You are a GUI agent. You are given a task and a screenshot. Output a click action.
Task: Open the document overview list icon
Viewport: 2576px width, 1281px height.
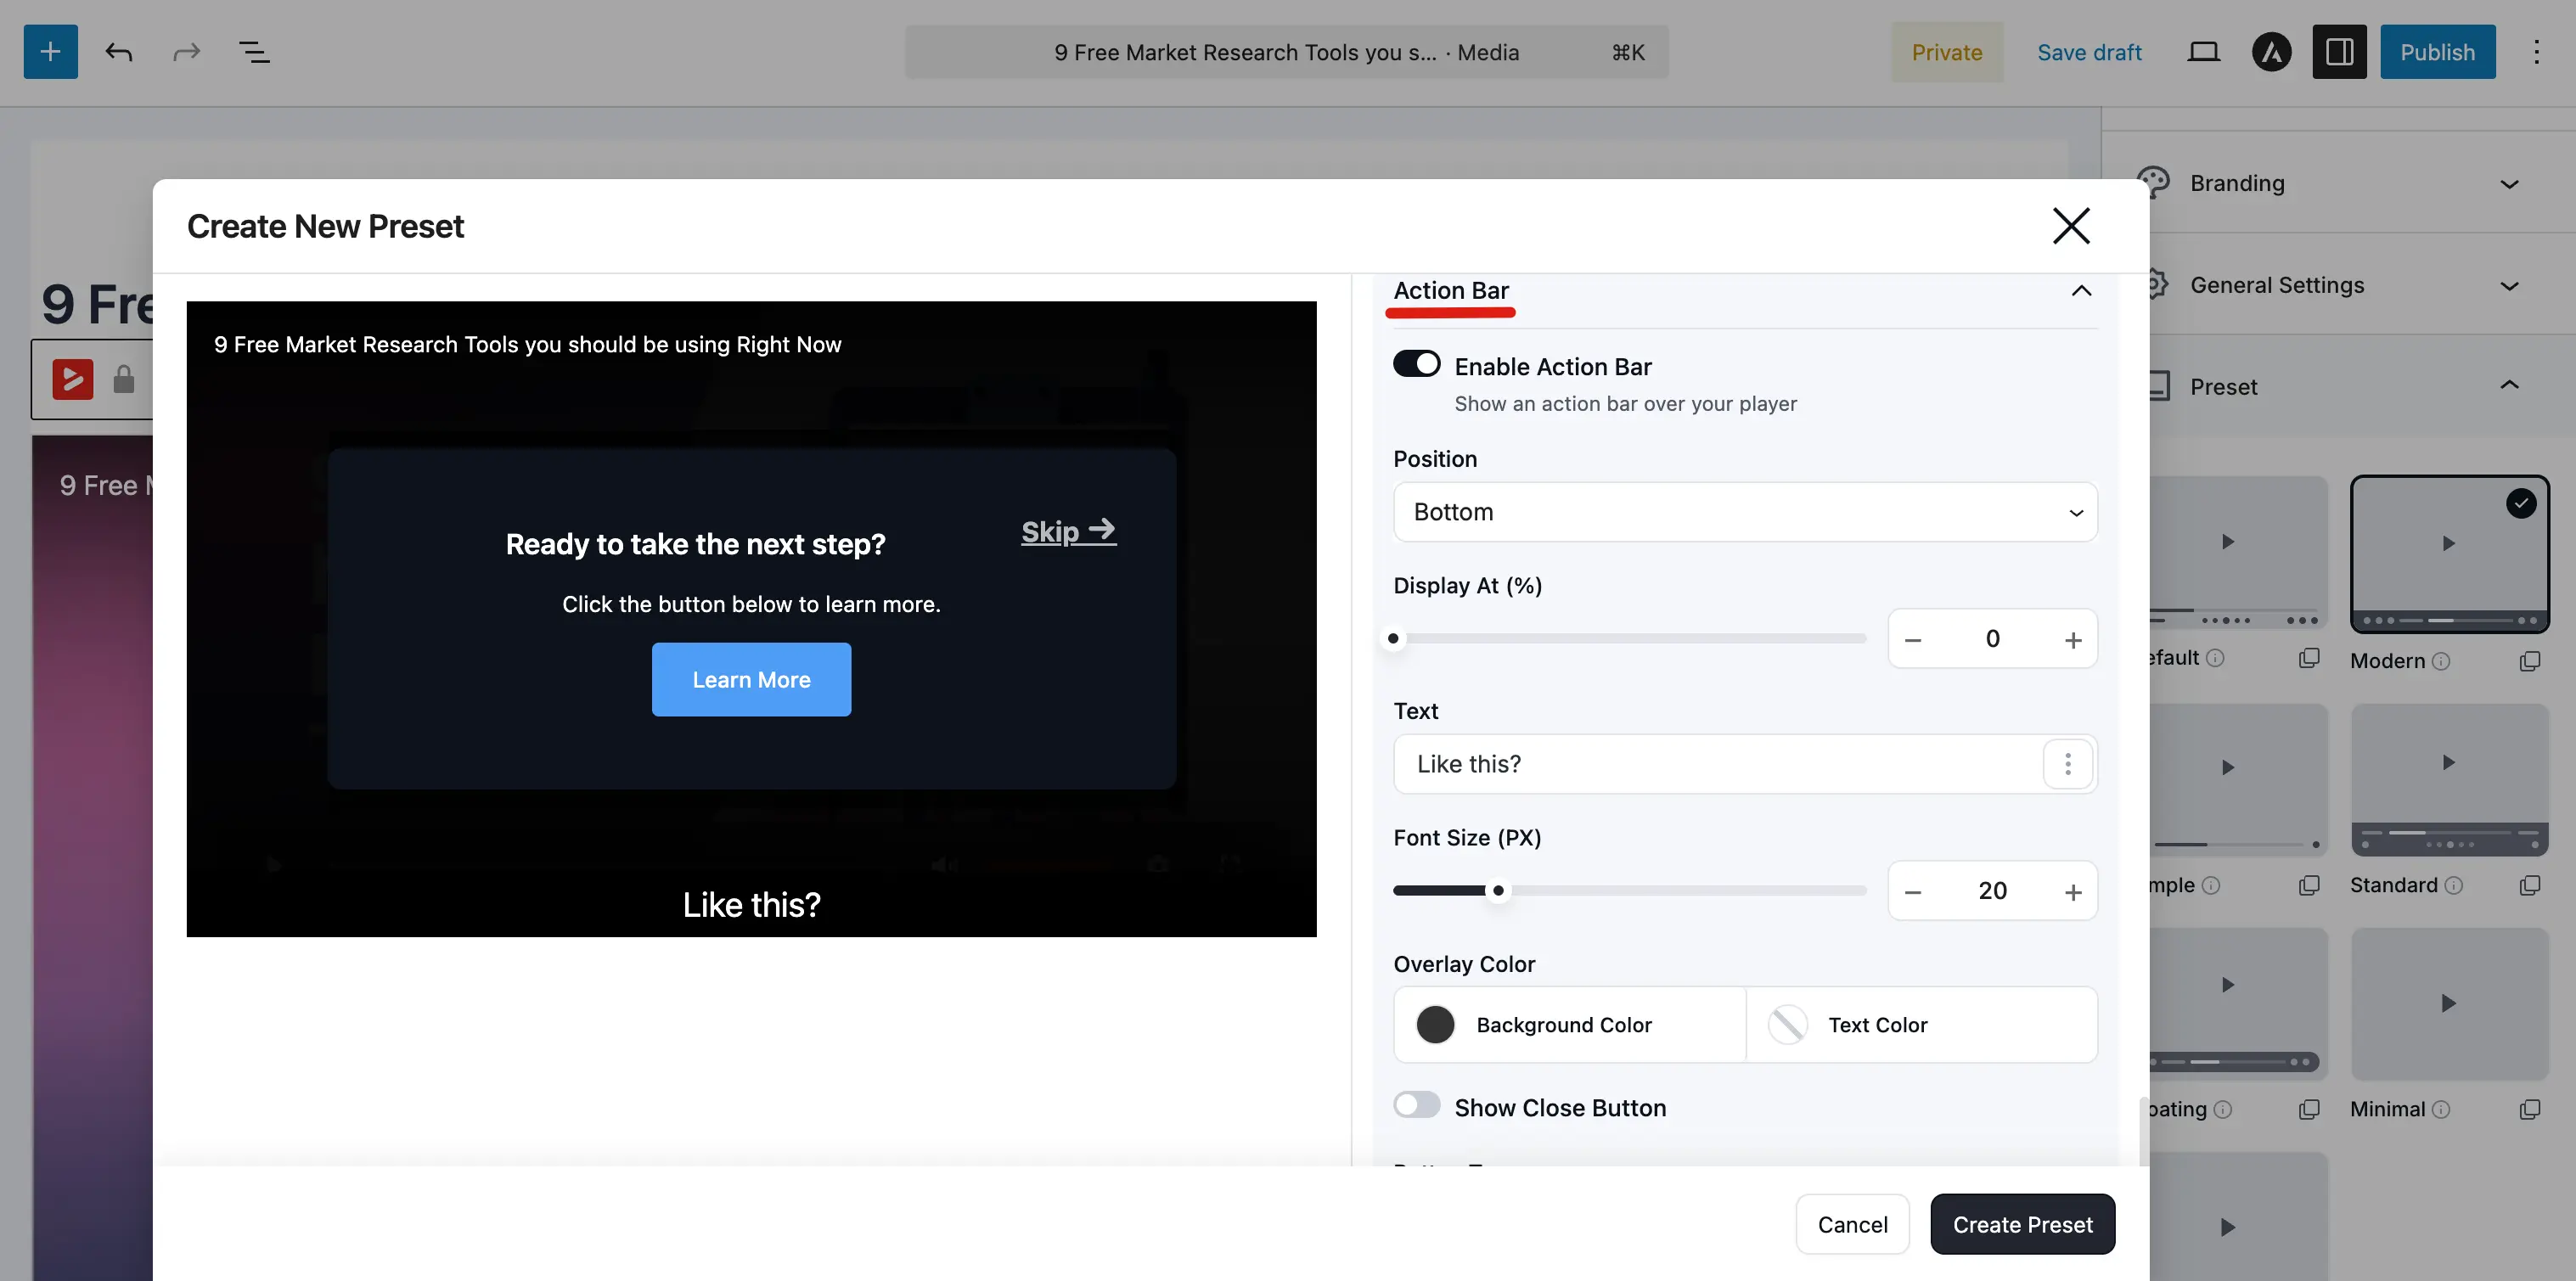point(255,52)
